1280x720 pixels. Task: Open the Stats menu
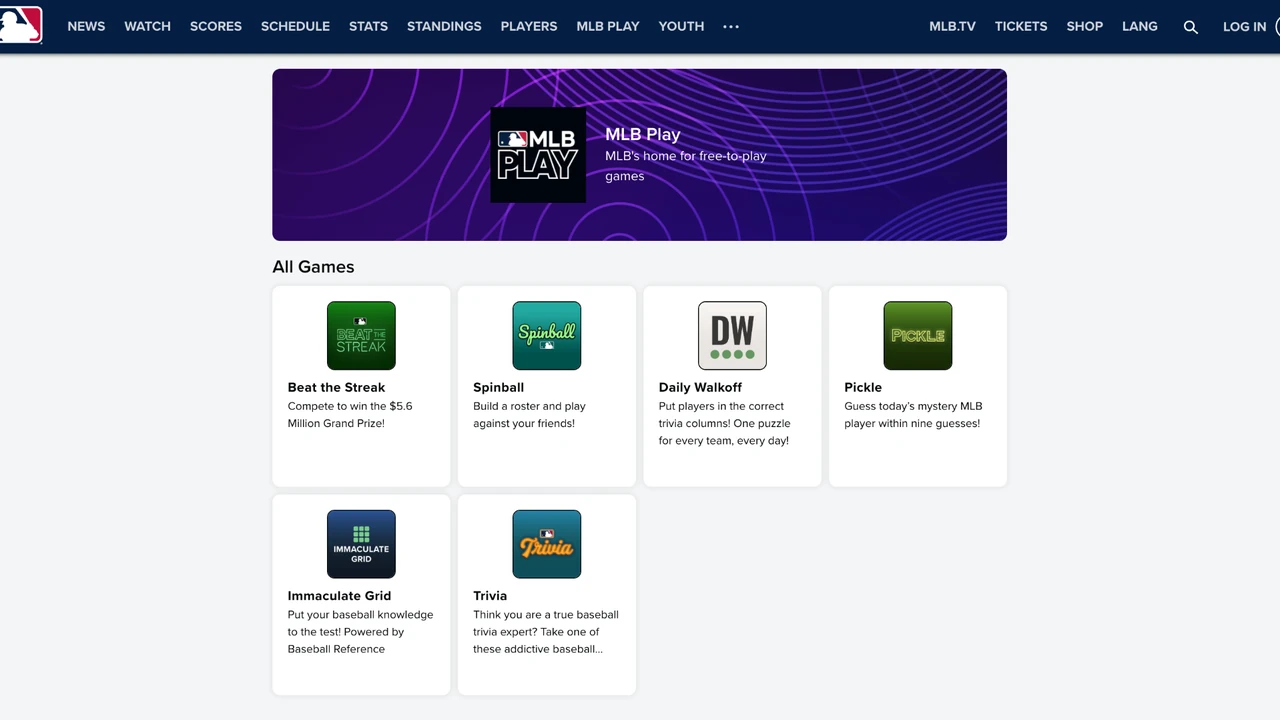(368, 26)
